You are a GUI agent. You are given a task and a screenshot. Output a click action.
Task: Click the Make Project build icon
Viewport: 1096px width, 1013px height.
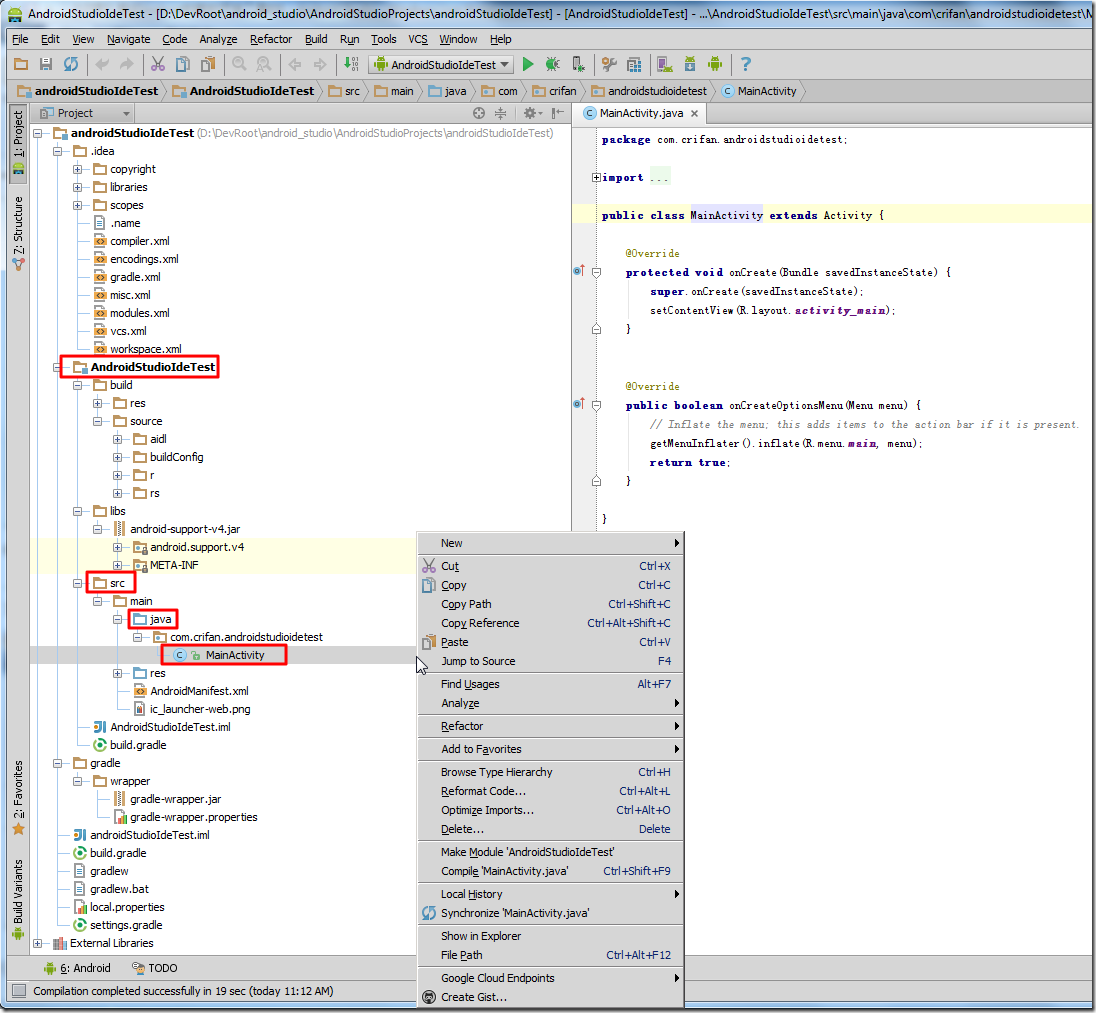coord(351,64)
